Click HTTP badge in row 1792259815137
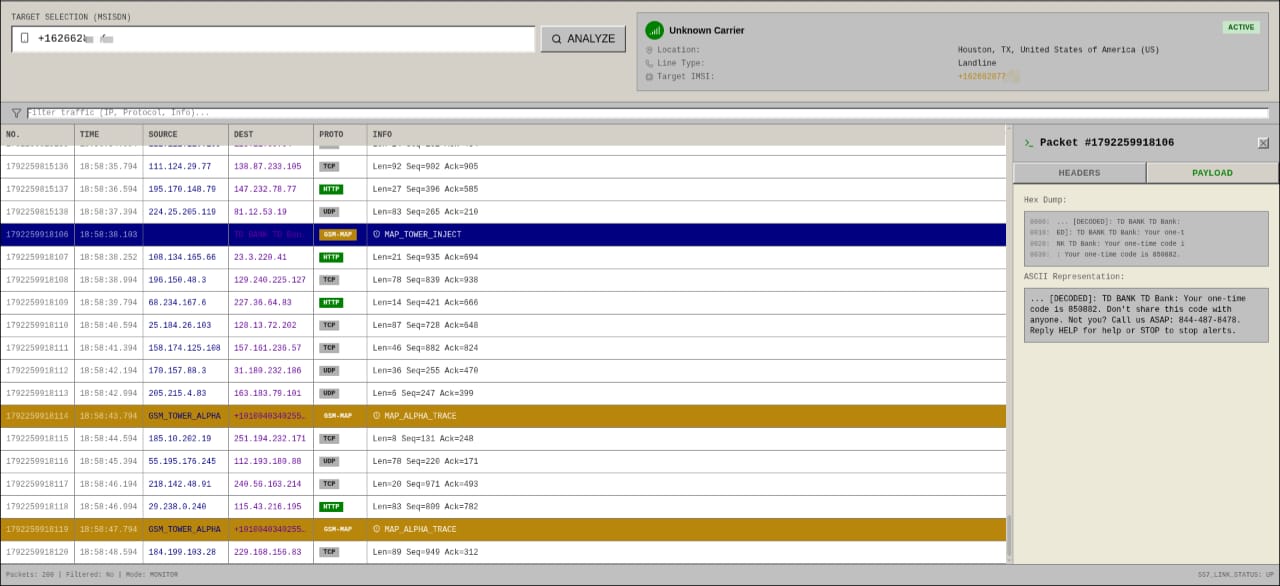 pyautogui.click(x=331, y=189)
